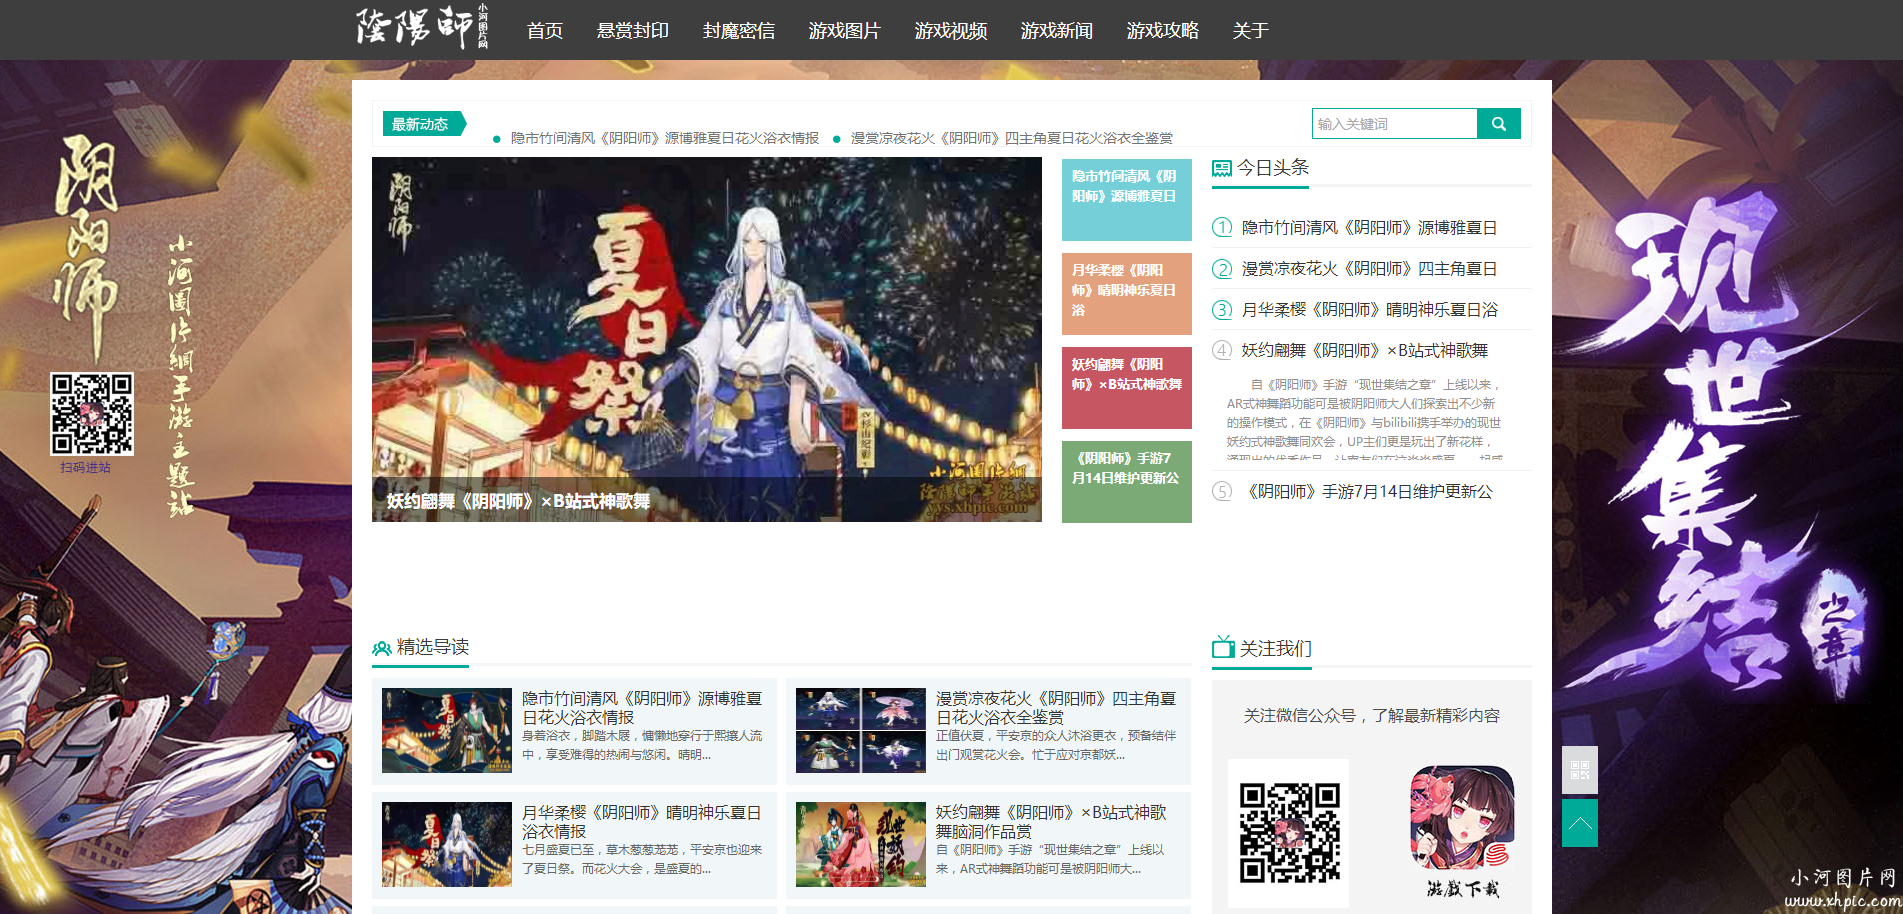1903x914 pixels.
Task: Click the 关注我们 section heading
Action: (x=1276, y=648)
